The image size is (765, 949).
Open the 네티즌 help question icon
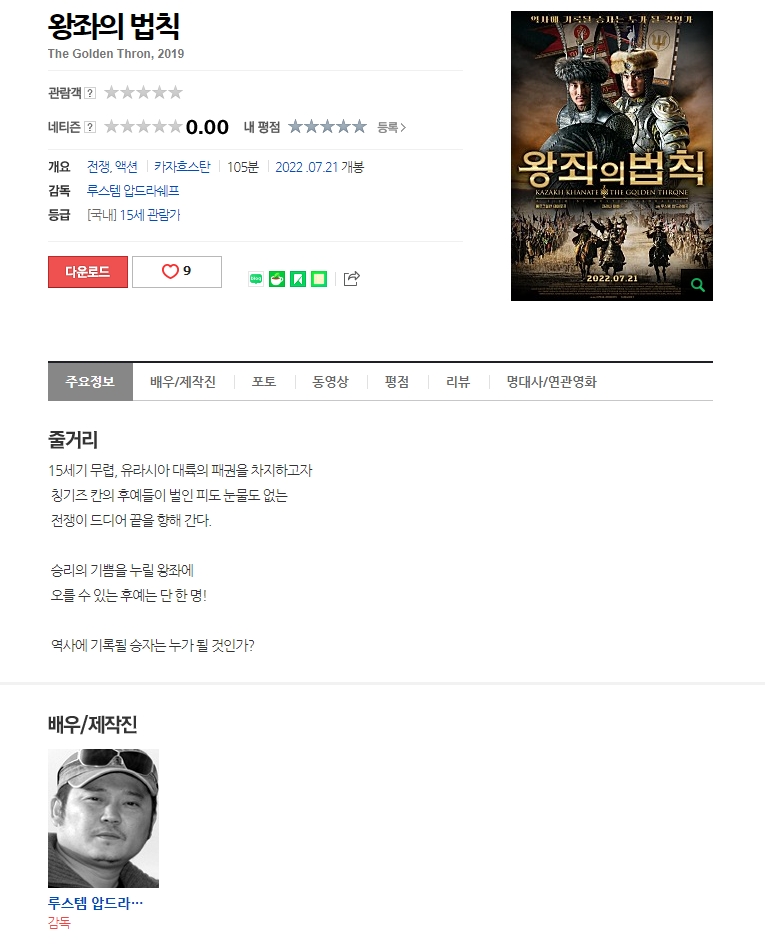[90, 126]
